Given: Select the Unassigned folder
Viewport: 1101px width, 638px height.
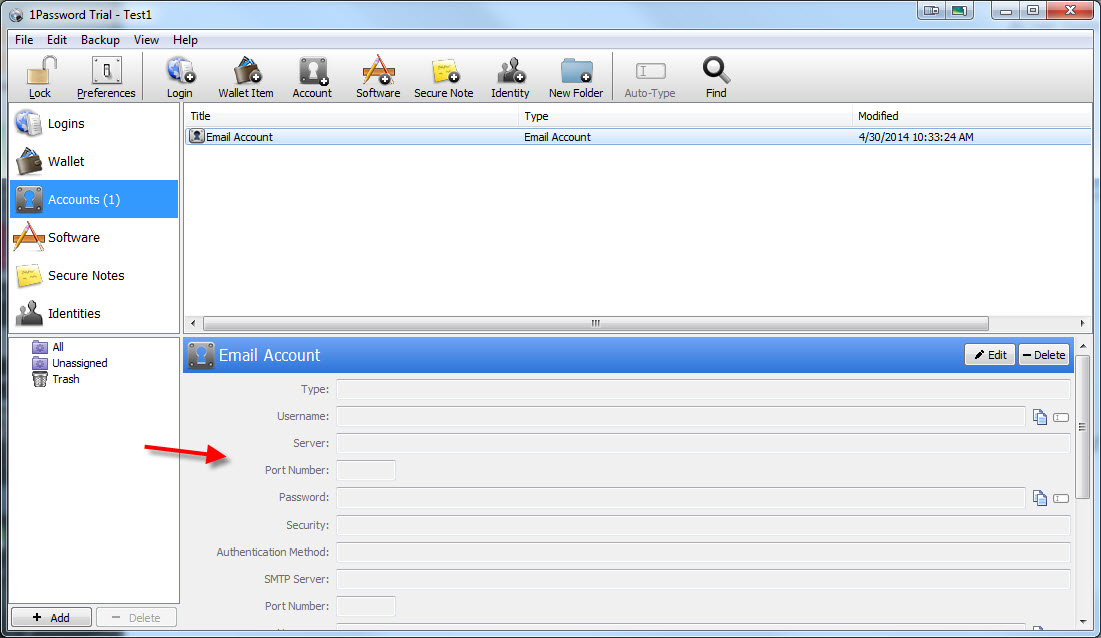Looking at the screenshot, I should click(x=79, y=364).
